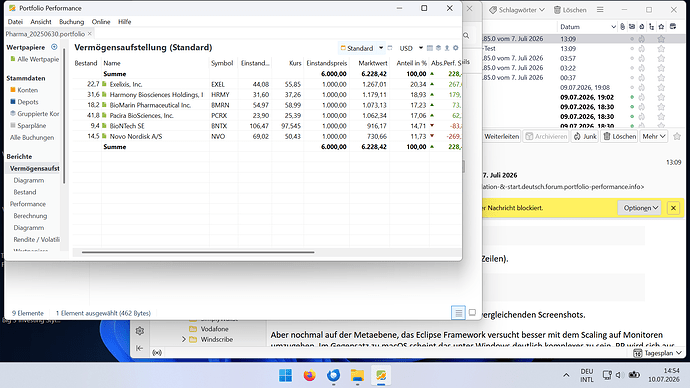Viewport: 690px width, 388px height.
Task: Click the list view icon in file explorer status bar
Action: pyautogui.click(x=458, y=313)
